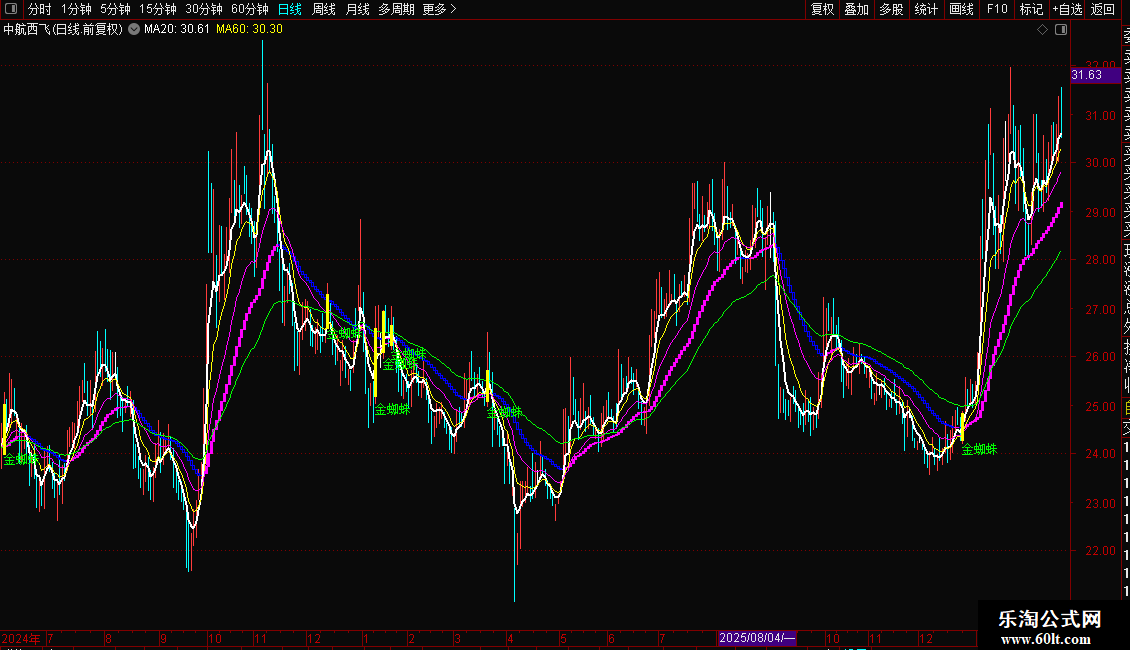Image resolution: width=1130 pixels, height=650 pixels.
Task: Click the MA20: 30.61 indicator value
Action: (177, 29)
